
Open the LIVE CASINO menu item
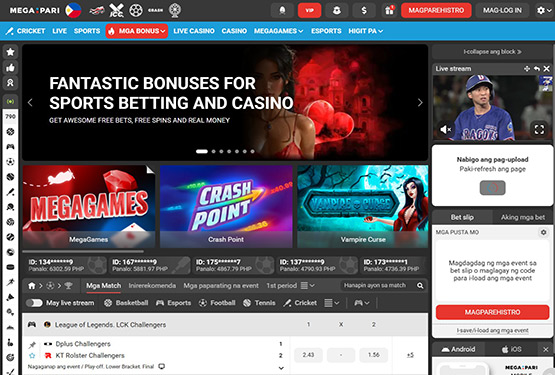(194, 31)
